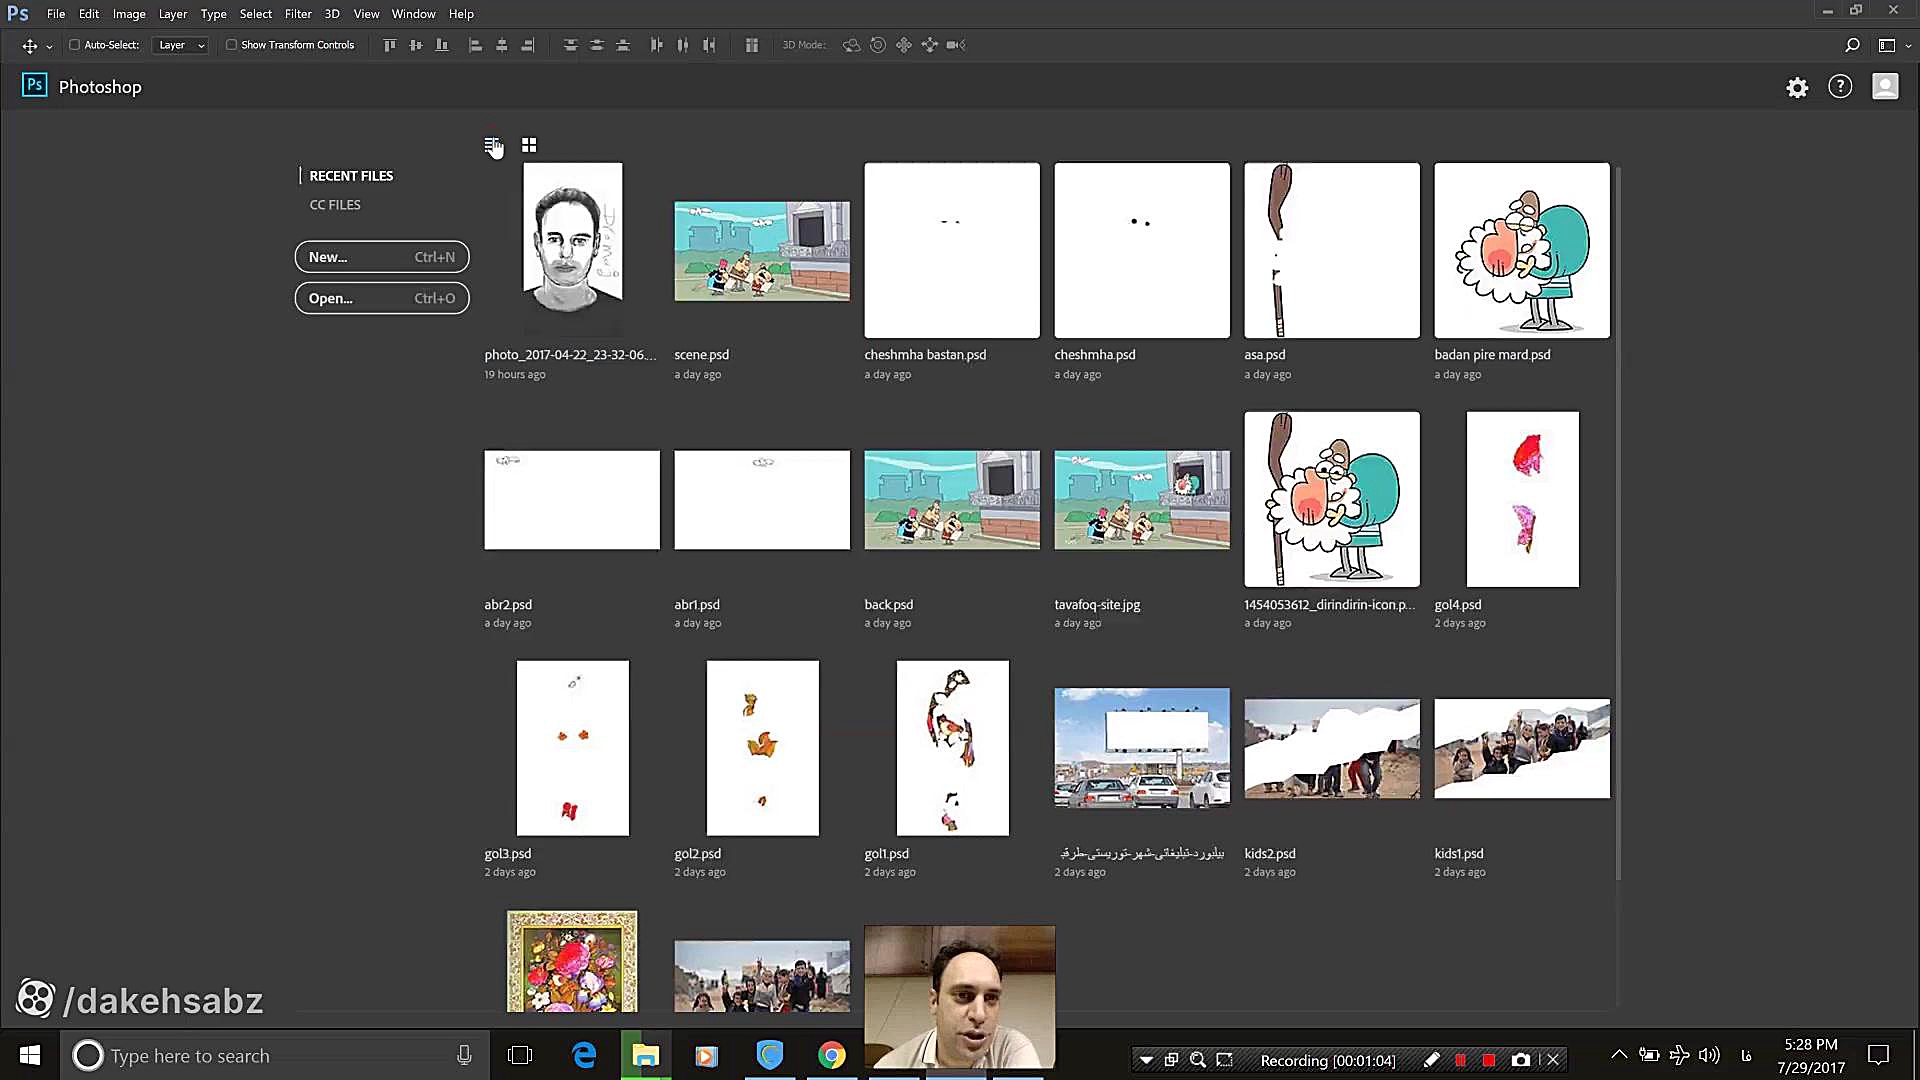Viewport: 1920px width, 1080px height.
Task: Click the Auto-Align Layers icon
Action: tap(752, 45)
